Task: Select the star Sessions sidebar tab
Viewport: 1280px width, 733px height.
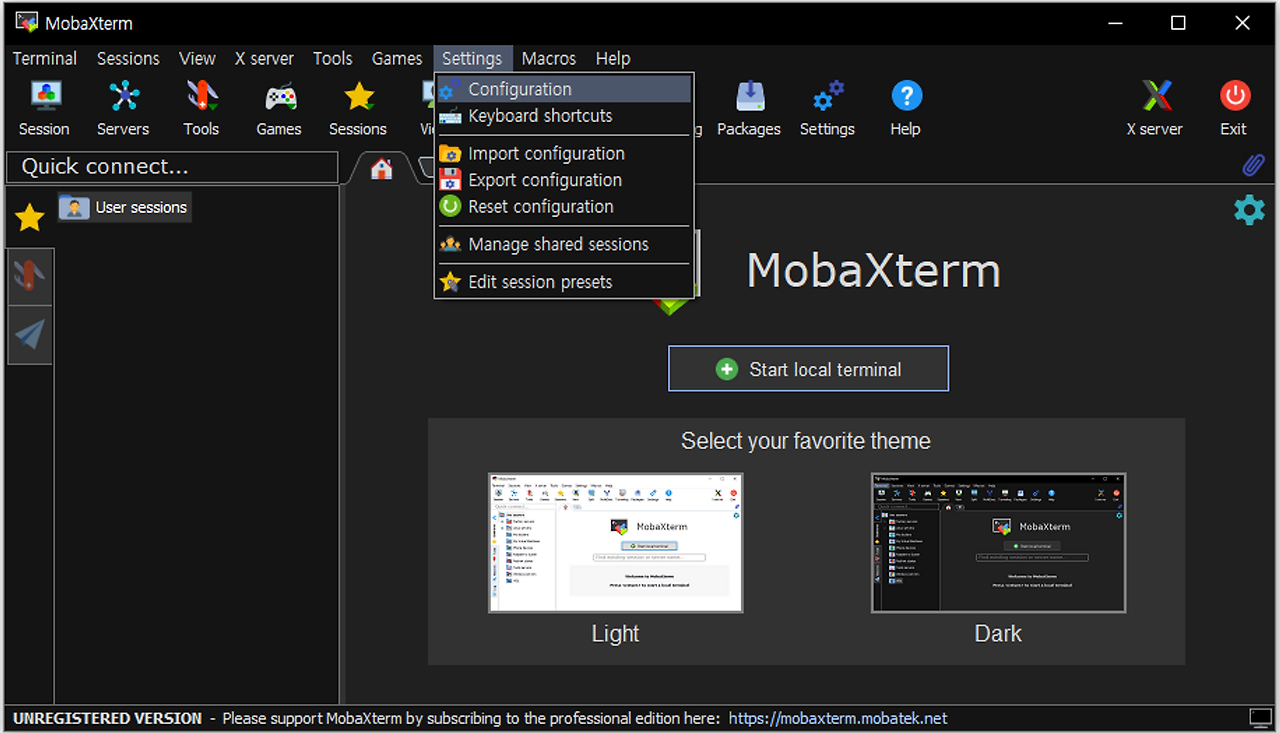Action: (30, 217)
